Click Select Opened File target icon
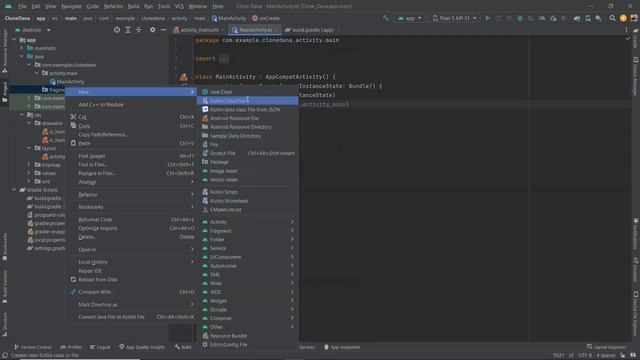The width and height of the screenshot is (640, 360). (117, 30)
